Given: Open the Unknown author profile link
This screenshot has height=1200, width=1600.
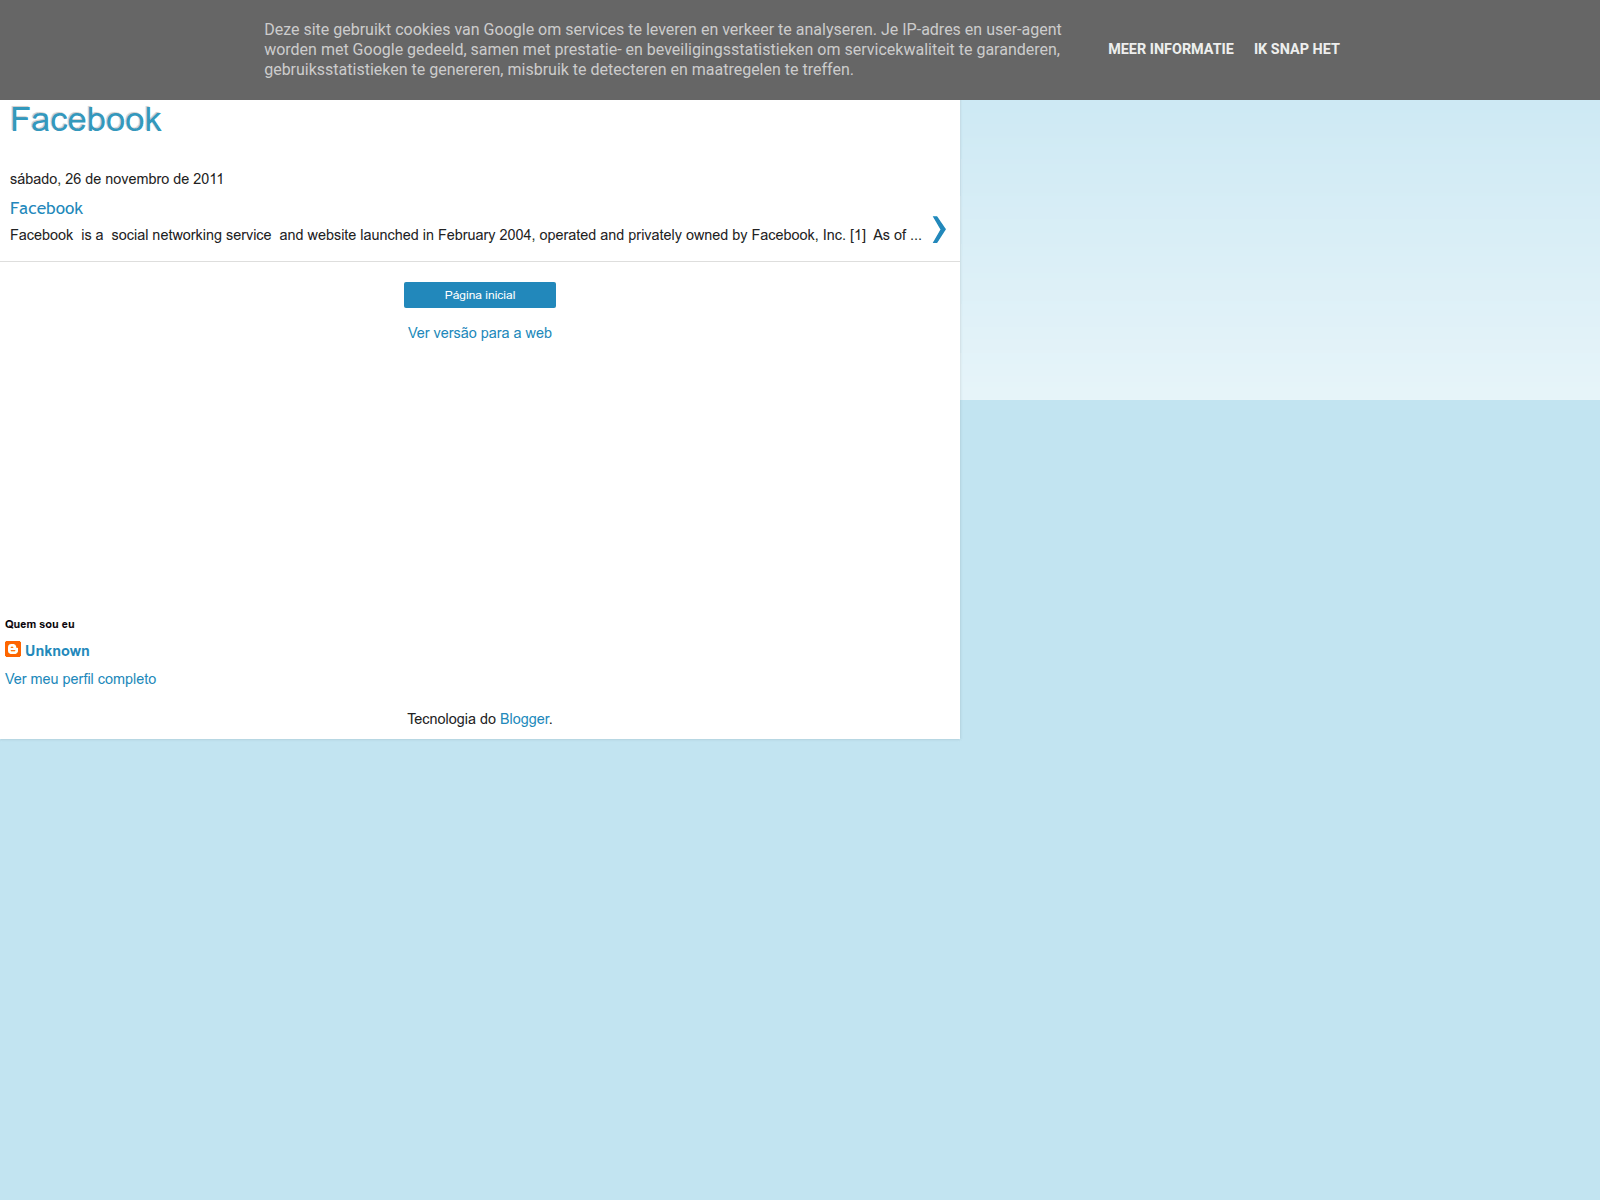Looking at the screenshot, I should click(x=57, y=651).
